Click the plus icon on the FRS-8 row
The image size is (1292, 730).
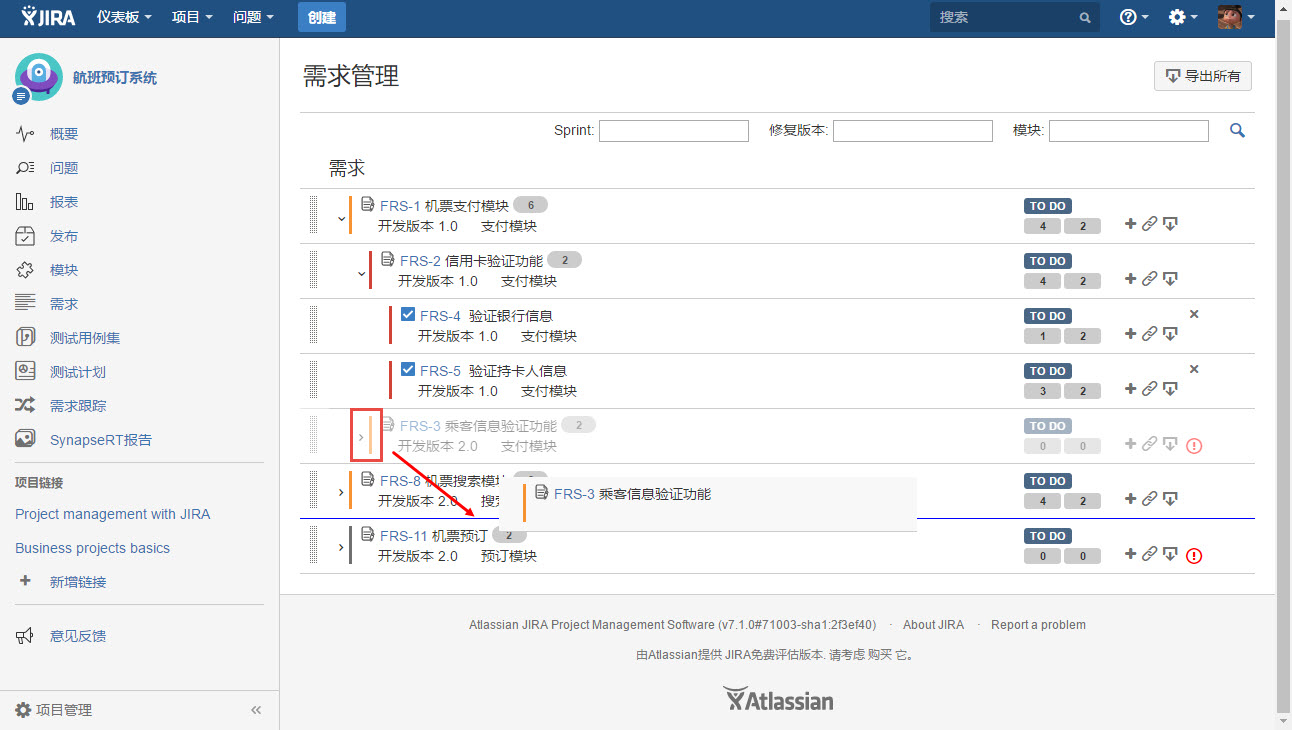point(1130,499)
